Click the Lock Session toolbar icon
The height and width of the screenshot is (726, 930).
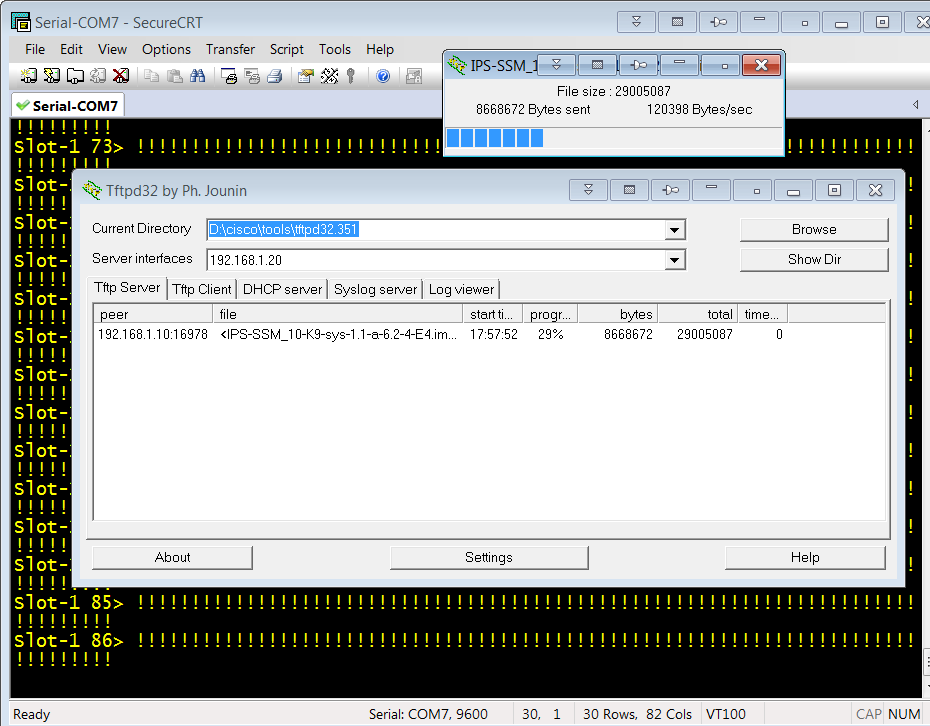(x=414, y=75)
